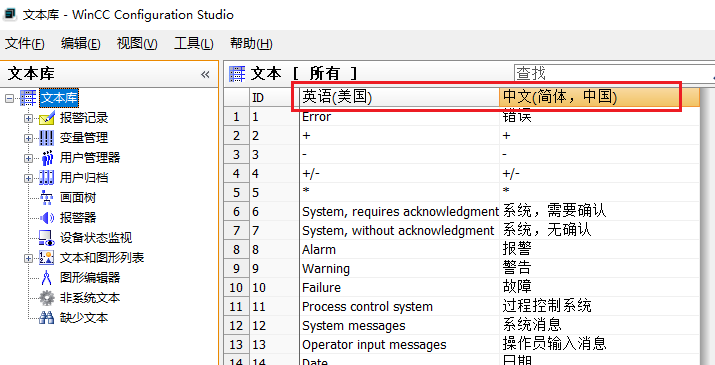Select 画面树 in the tree
This screenshot has width=715, height=365.
click(x=78, y=198)
